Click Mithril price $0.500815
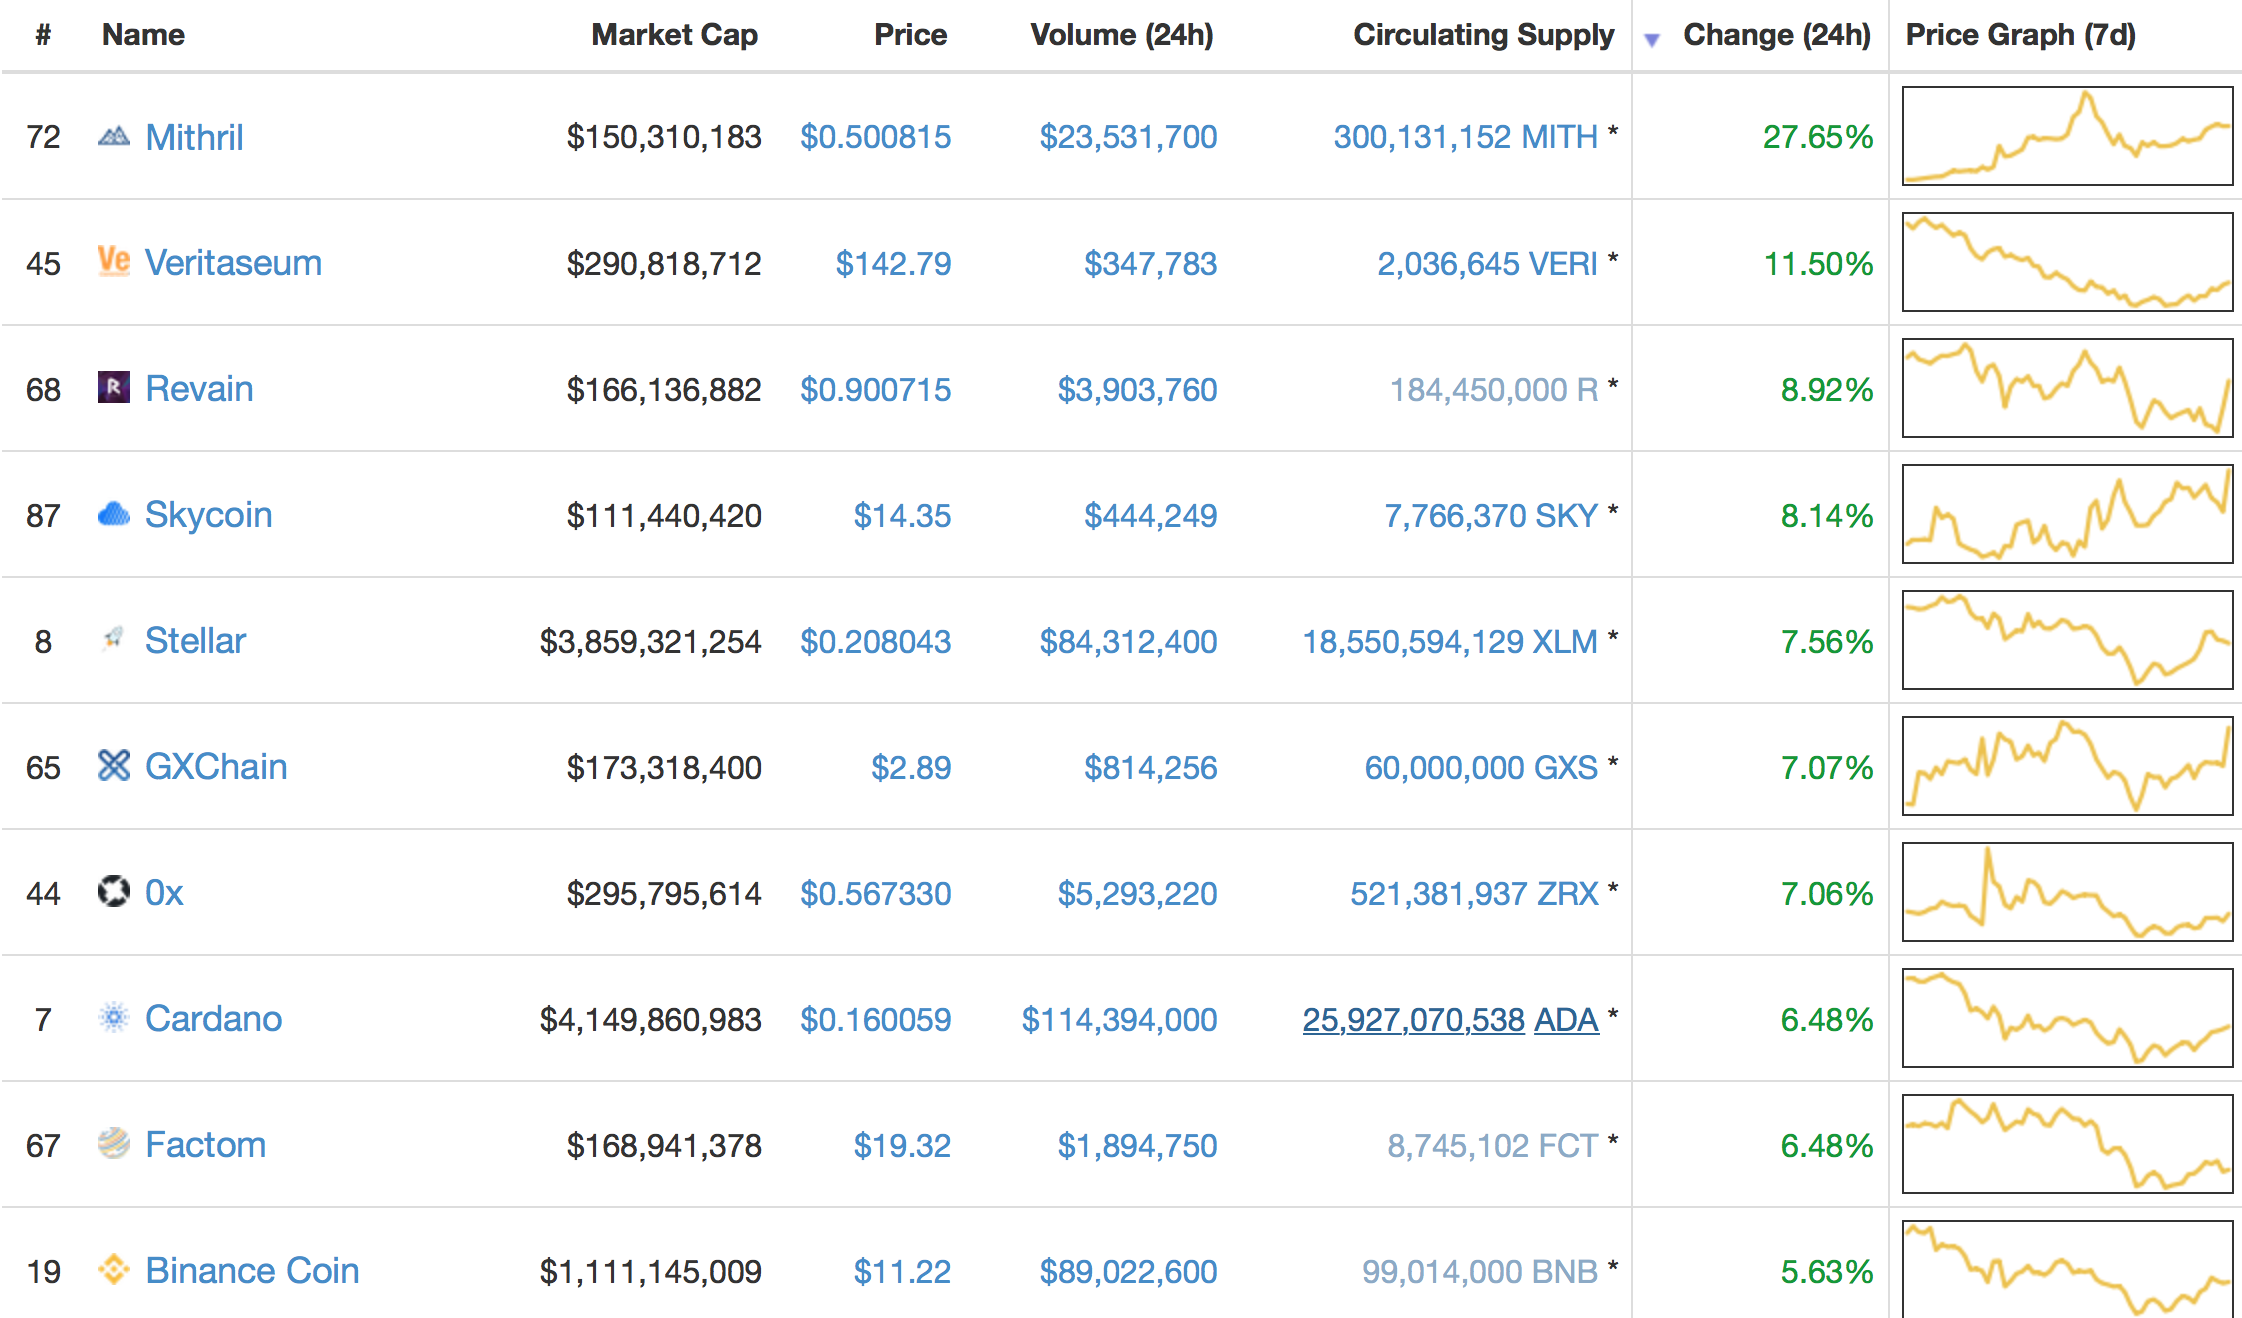The width and height of the screenshot is (2242, 1318). coord(875,137)
